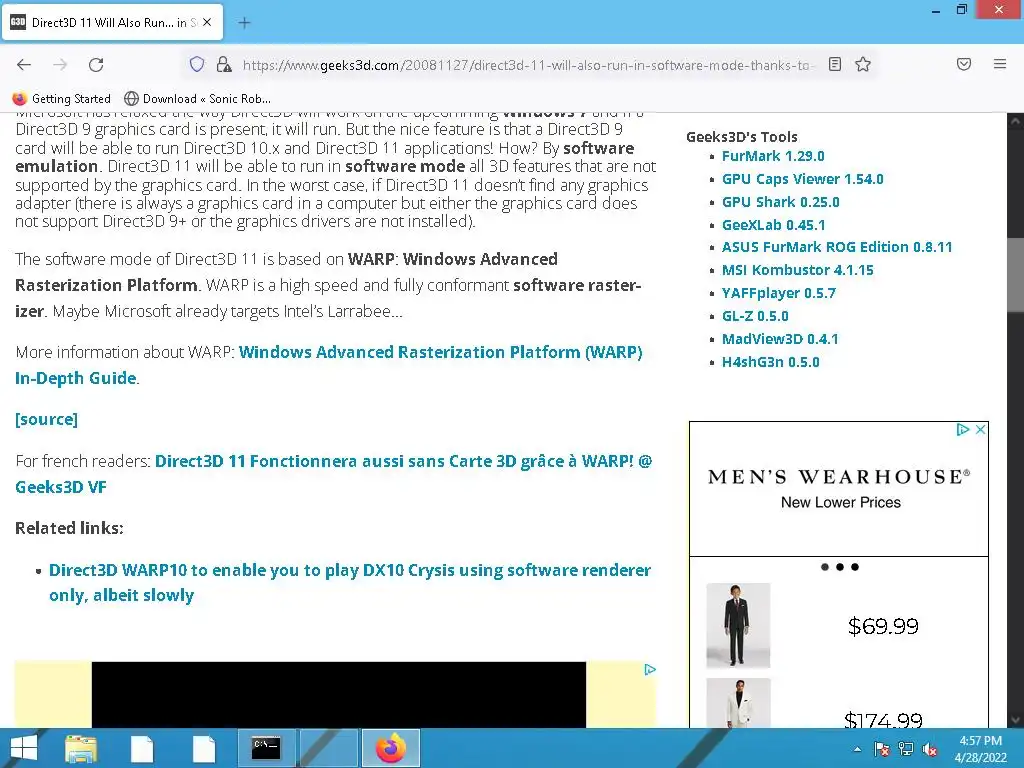Show hidden system tray icons
Viewport: 1024px width, 768px height.
pos(857,749)
